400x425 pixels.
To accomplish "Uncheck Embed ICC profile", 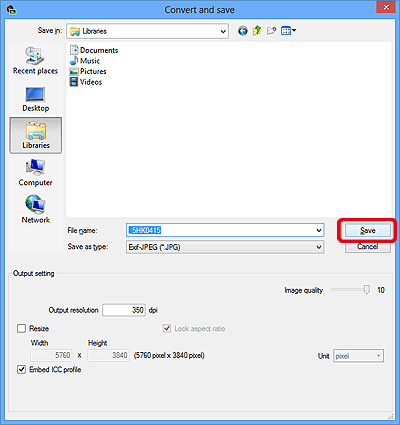I will (x=21, y=369).
